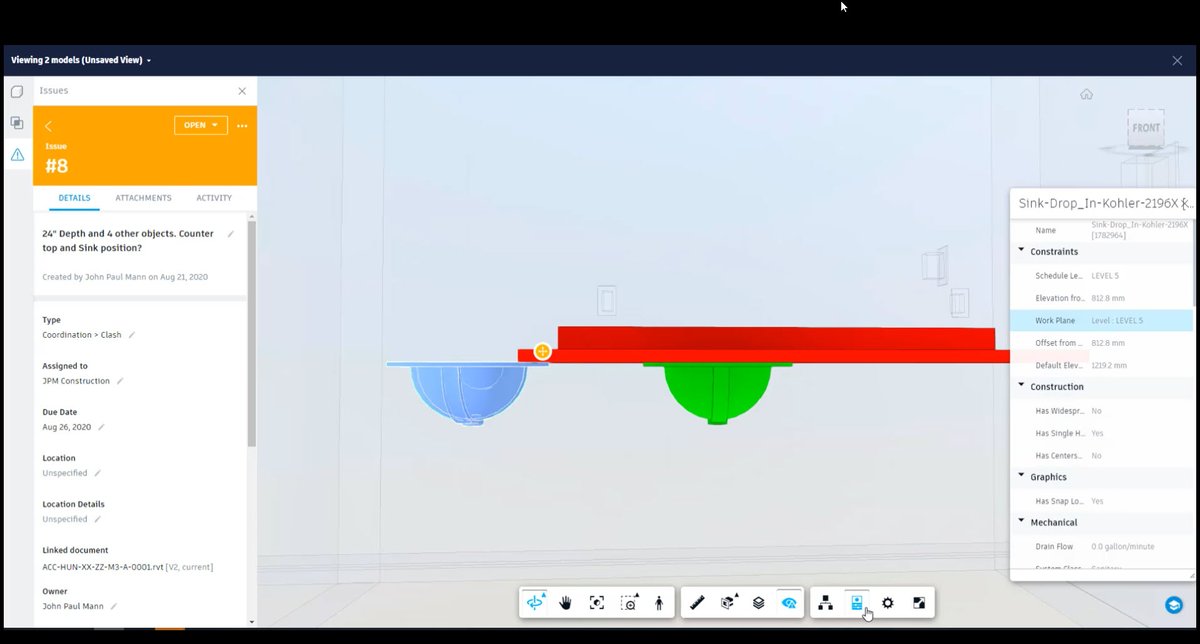
Task: Open the Model Browser tree
Action: [x=826, y=603]
